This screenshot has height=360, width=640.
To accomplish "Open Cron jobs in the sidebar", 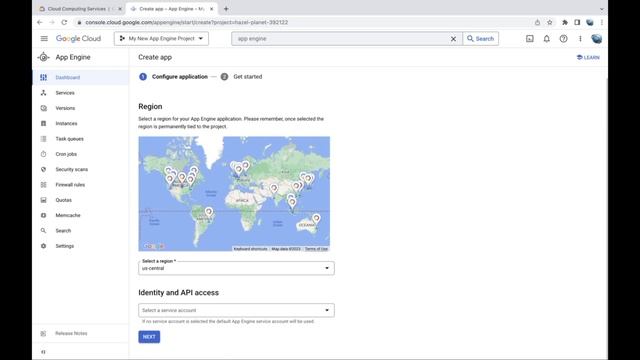I will pos(80,154).
